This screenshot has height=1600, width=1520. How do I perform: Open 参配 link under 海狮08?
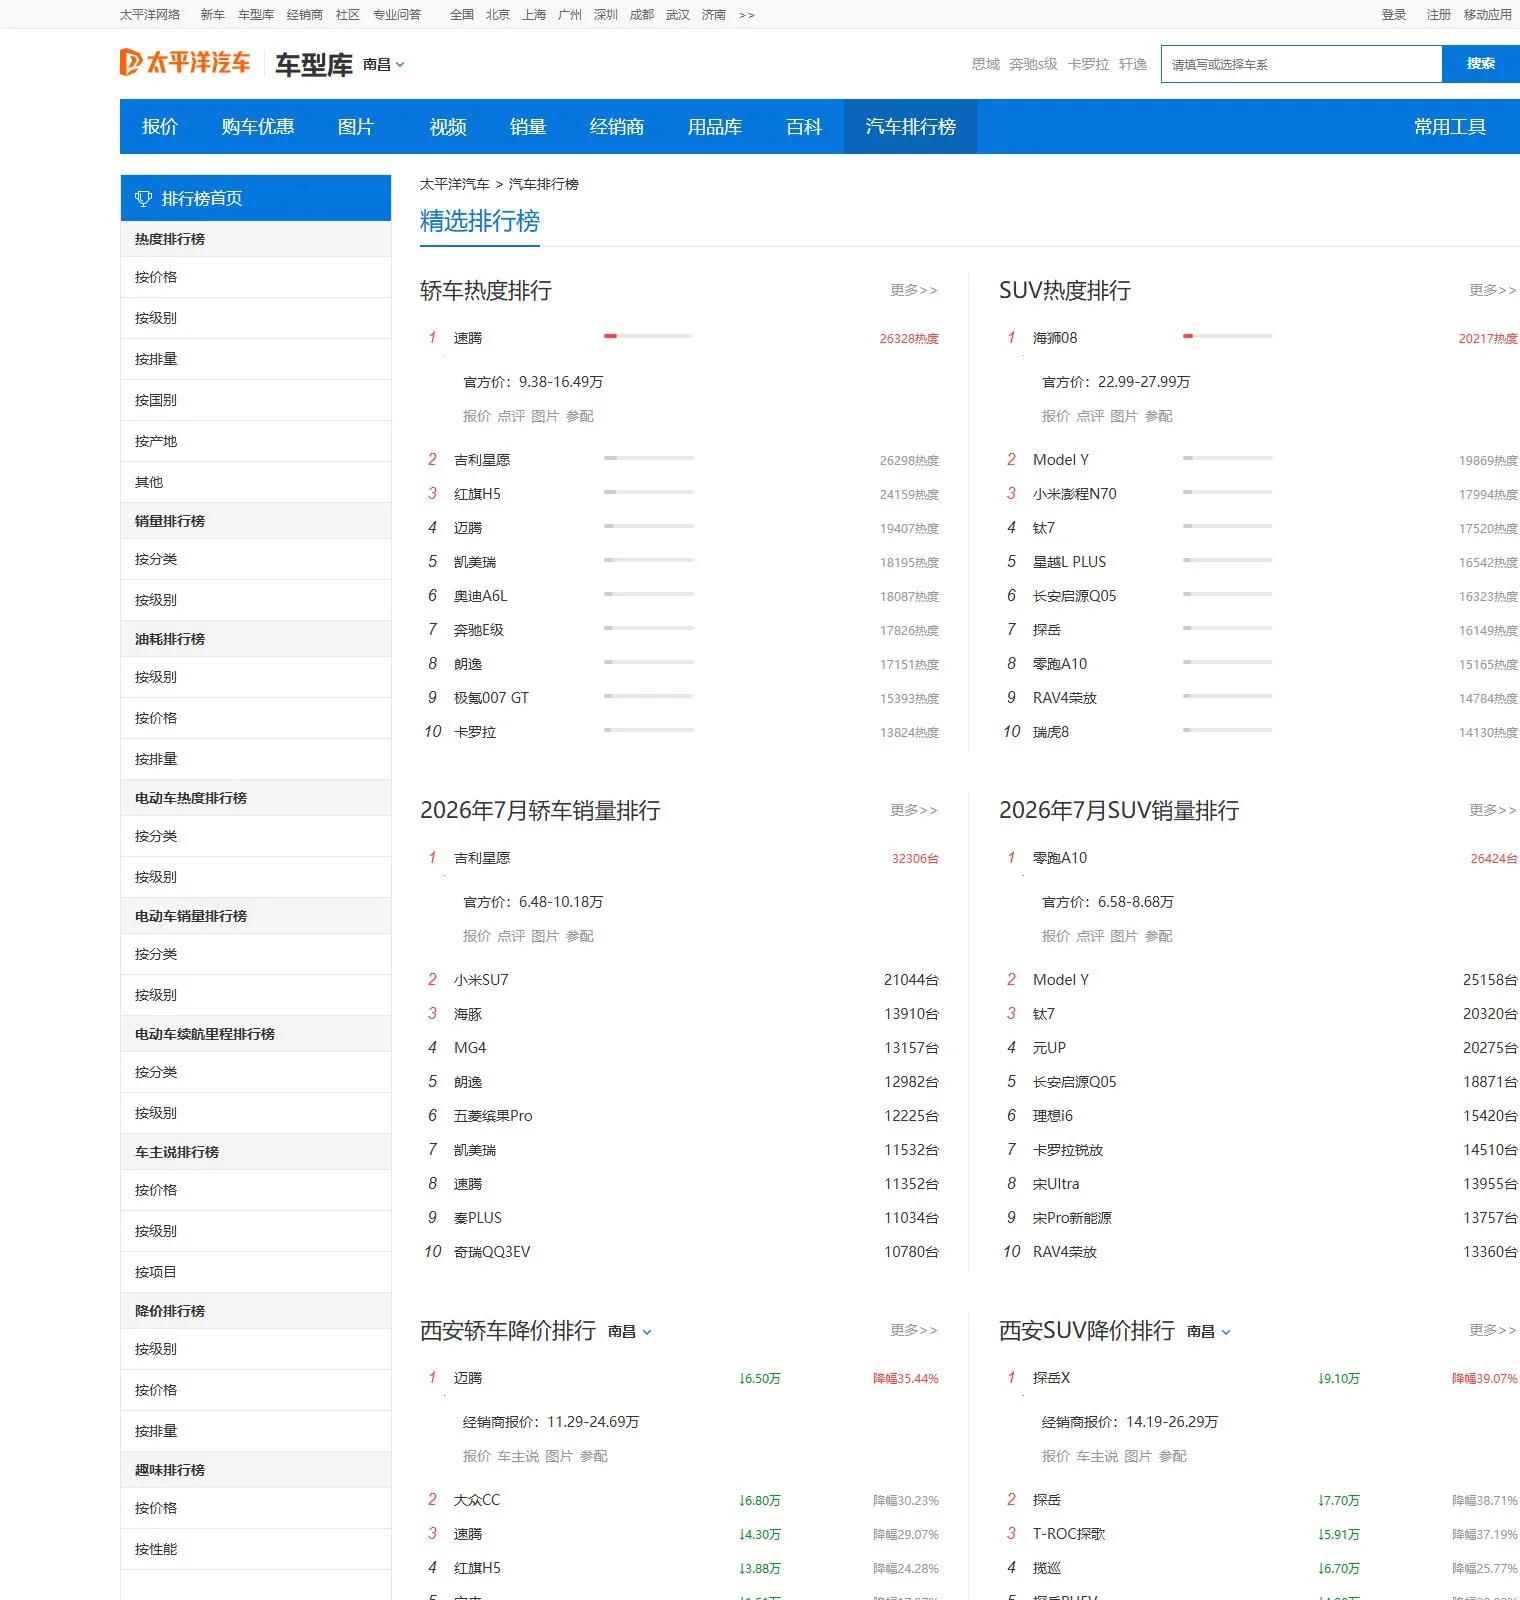pyautogui.click(x=1159, y=416)
